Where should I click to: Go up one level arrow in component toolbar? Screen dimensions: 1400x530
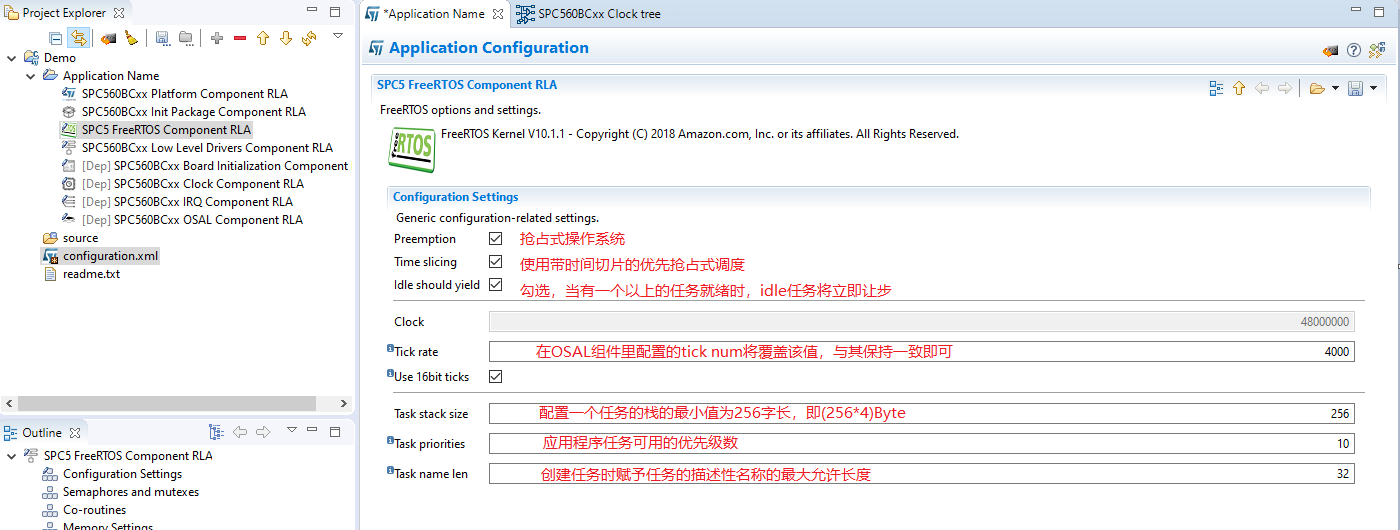tap(1239, 88)
